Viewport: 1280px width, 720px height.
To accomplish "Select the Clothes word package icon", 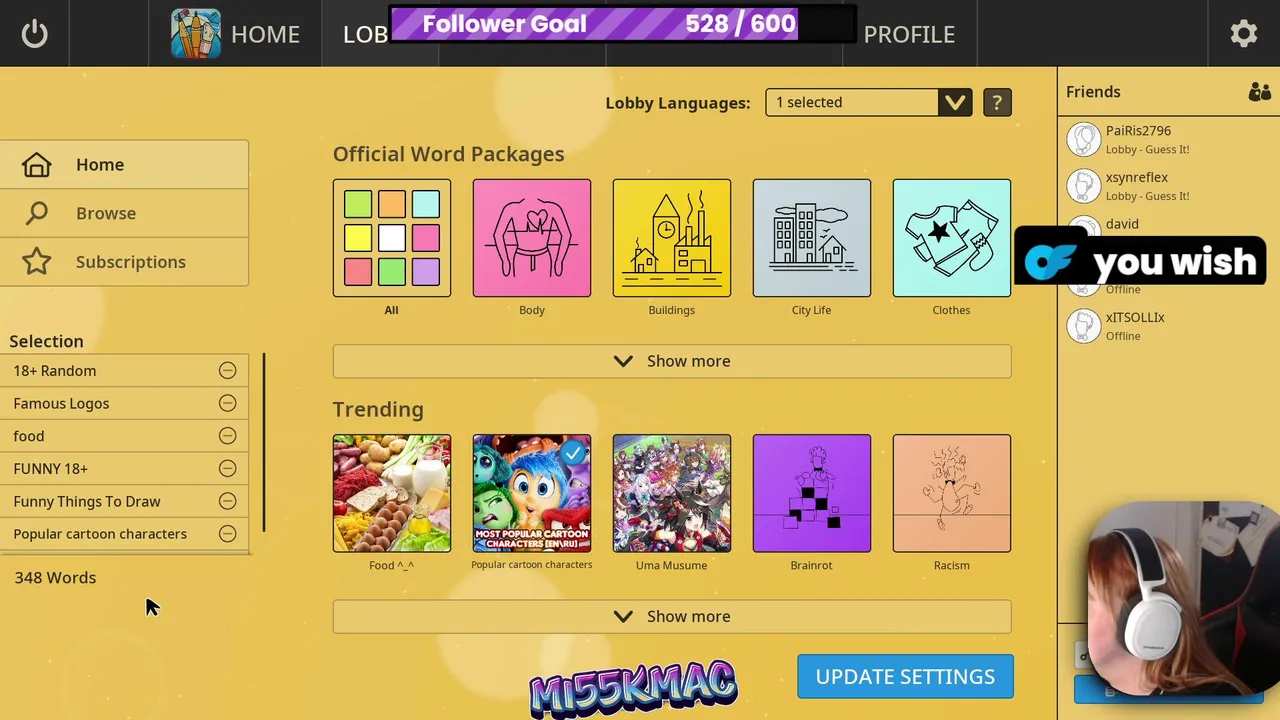I will (x=952, y=238).
